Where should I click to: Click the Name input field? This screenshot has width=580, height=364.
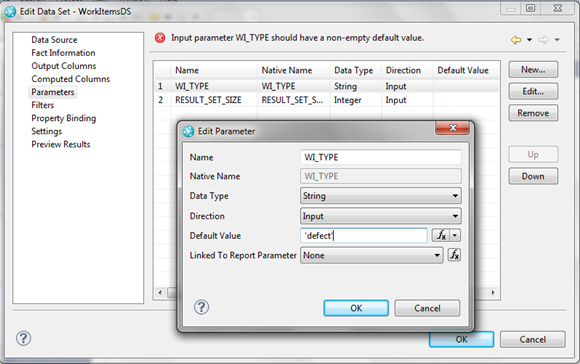381,157
